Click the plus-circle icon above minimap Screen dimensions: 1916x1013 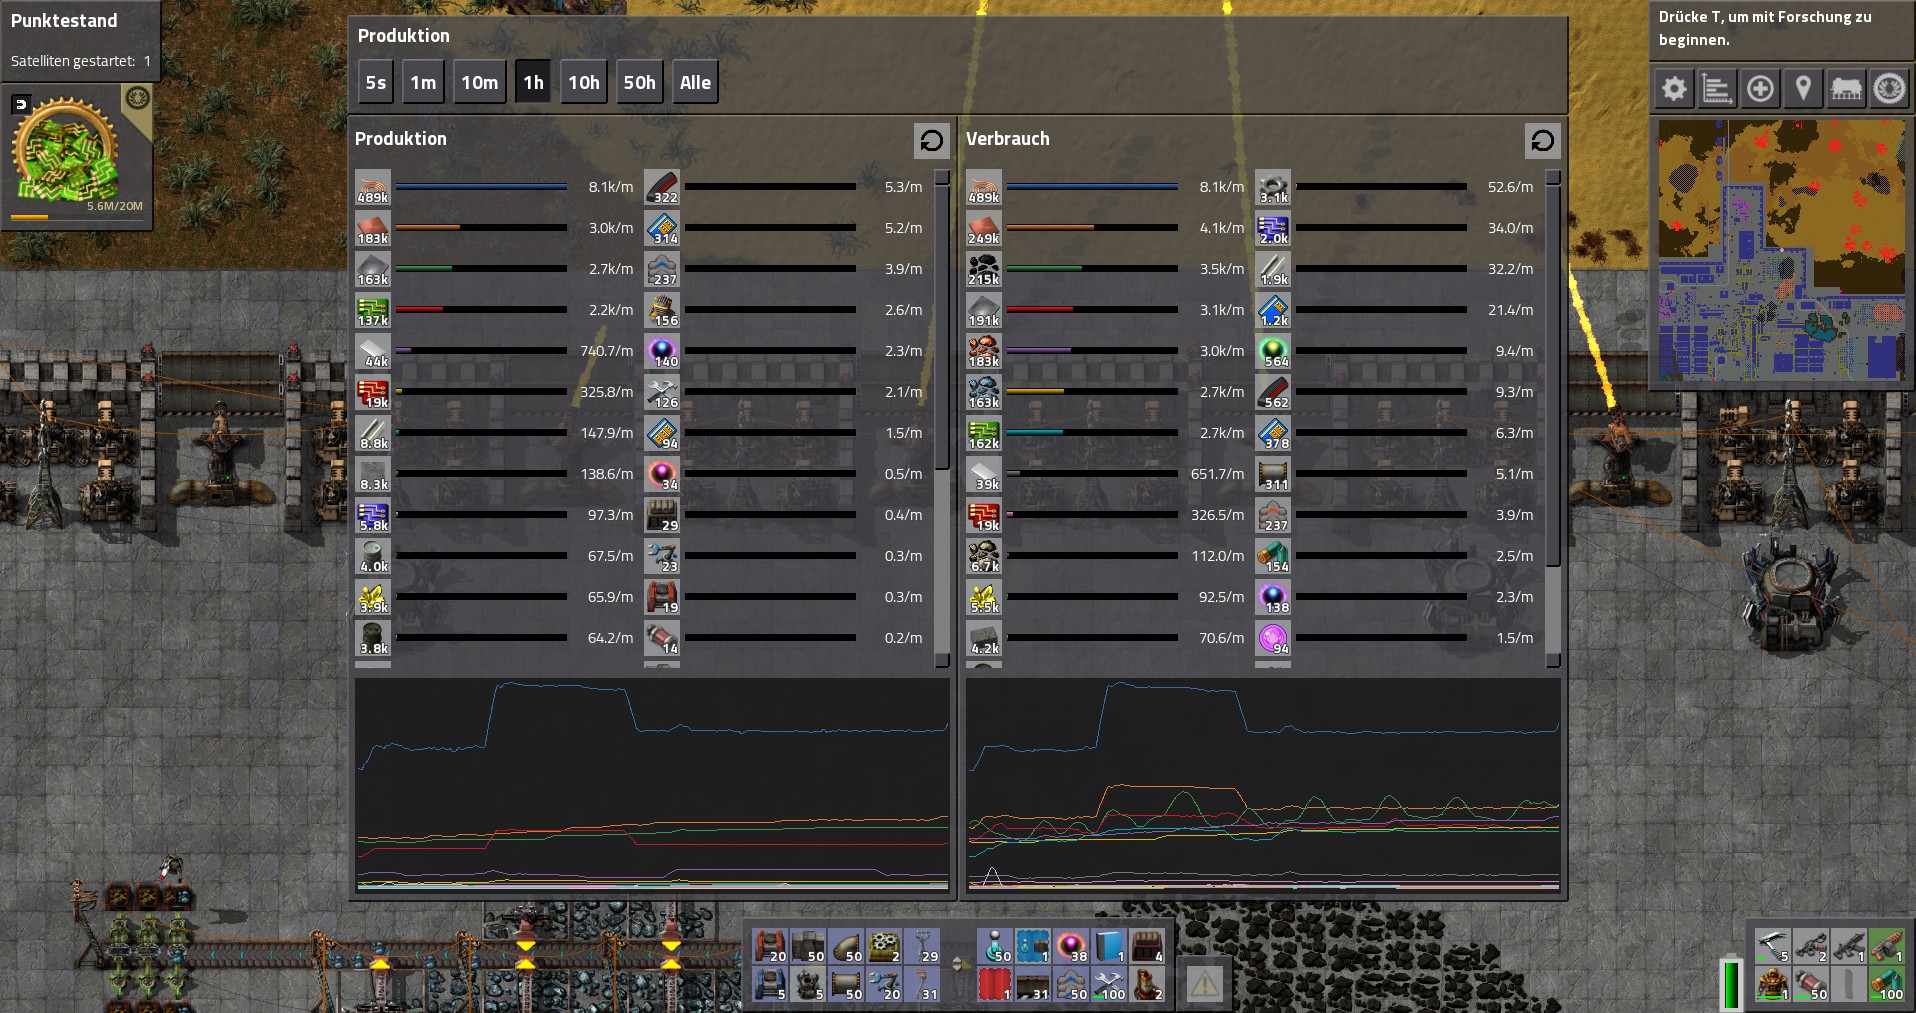pos(1760,89)
